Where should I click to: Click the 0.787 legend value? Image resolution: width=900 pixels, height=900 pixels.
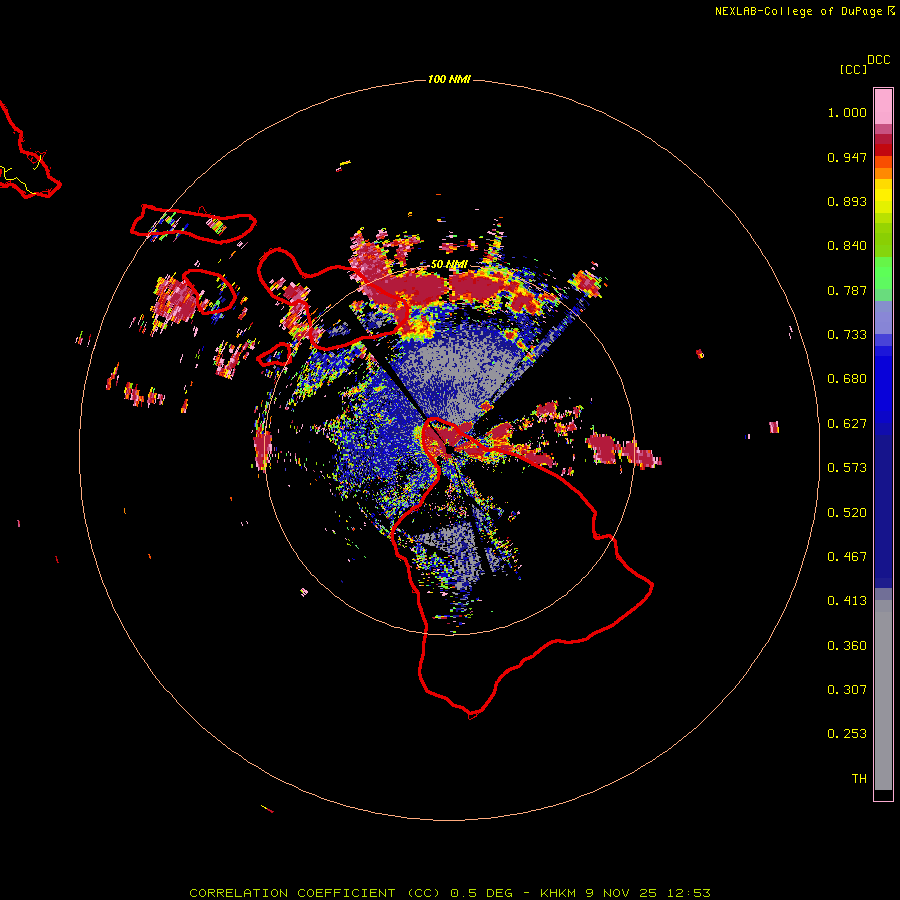point(847,290)
